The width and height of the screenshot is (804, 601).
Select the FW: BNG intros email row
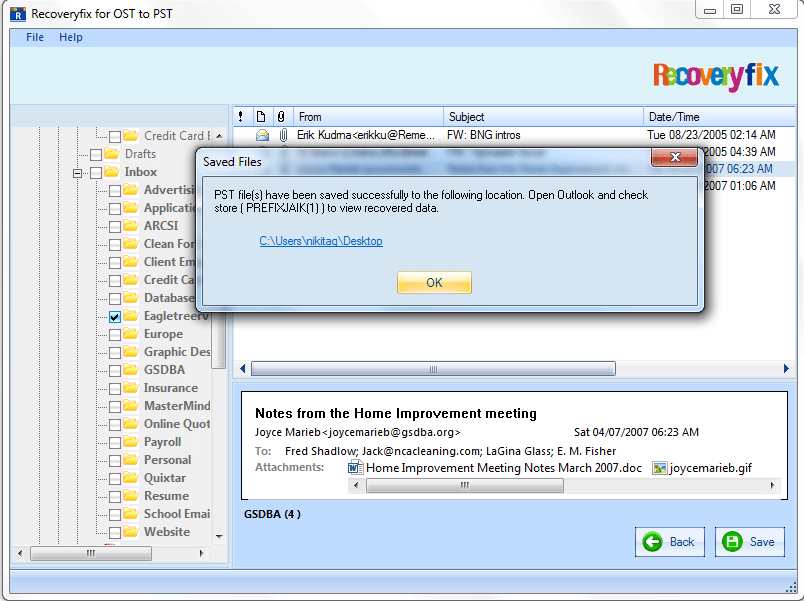pyautogui.click(x=515, y=135)
